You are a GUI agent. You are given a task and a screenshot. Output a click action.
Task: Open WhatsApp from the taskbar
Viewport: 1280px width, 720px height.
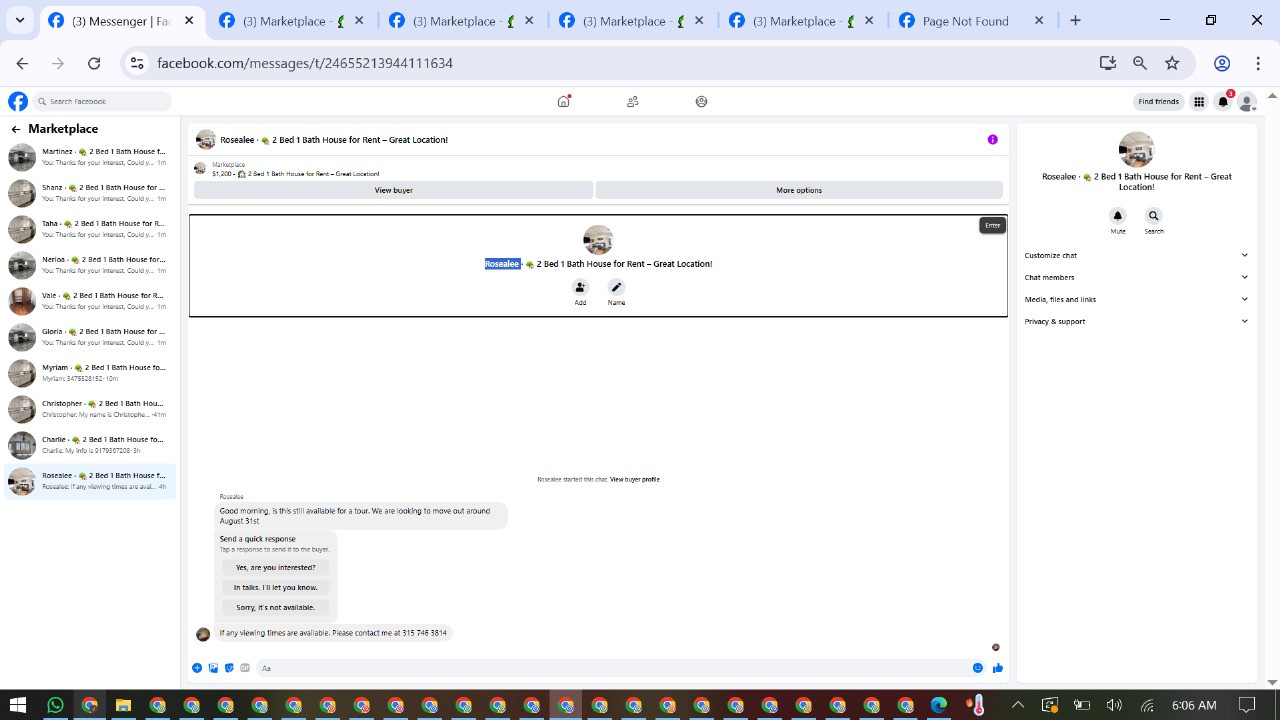click(x=55, y=705)
